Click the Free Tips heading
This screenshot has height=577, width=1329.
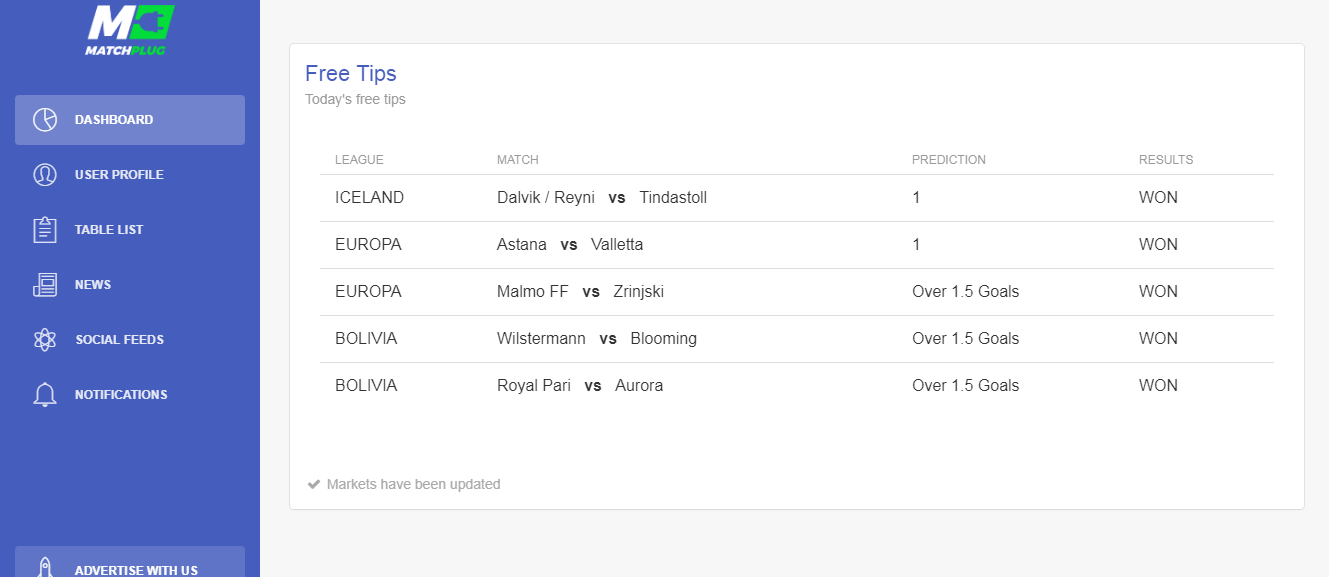351,73
